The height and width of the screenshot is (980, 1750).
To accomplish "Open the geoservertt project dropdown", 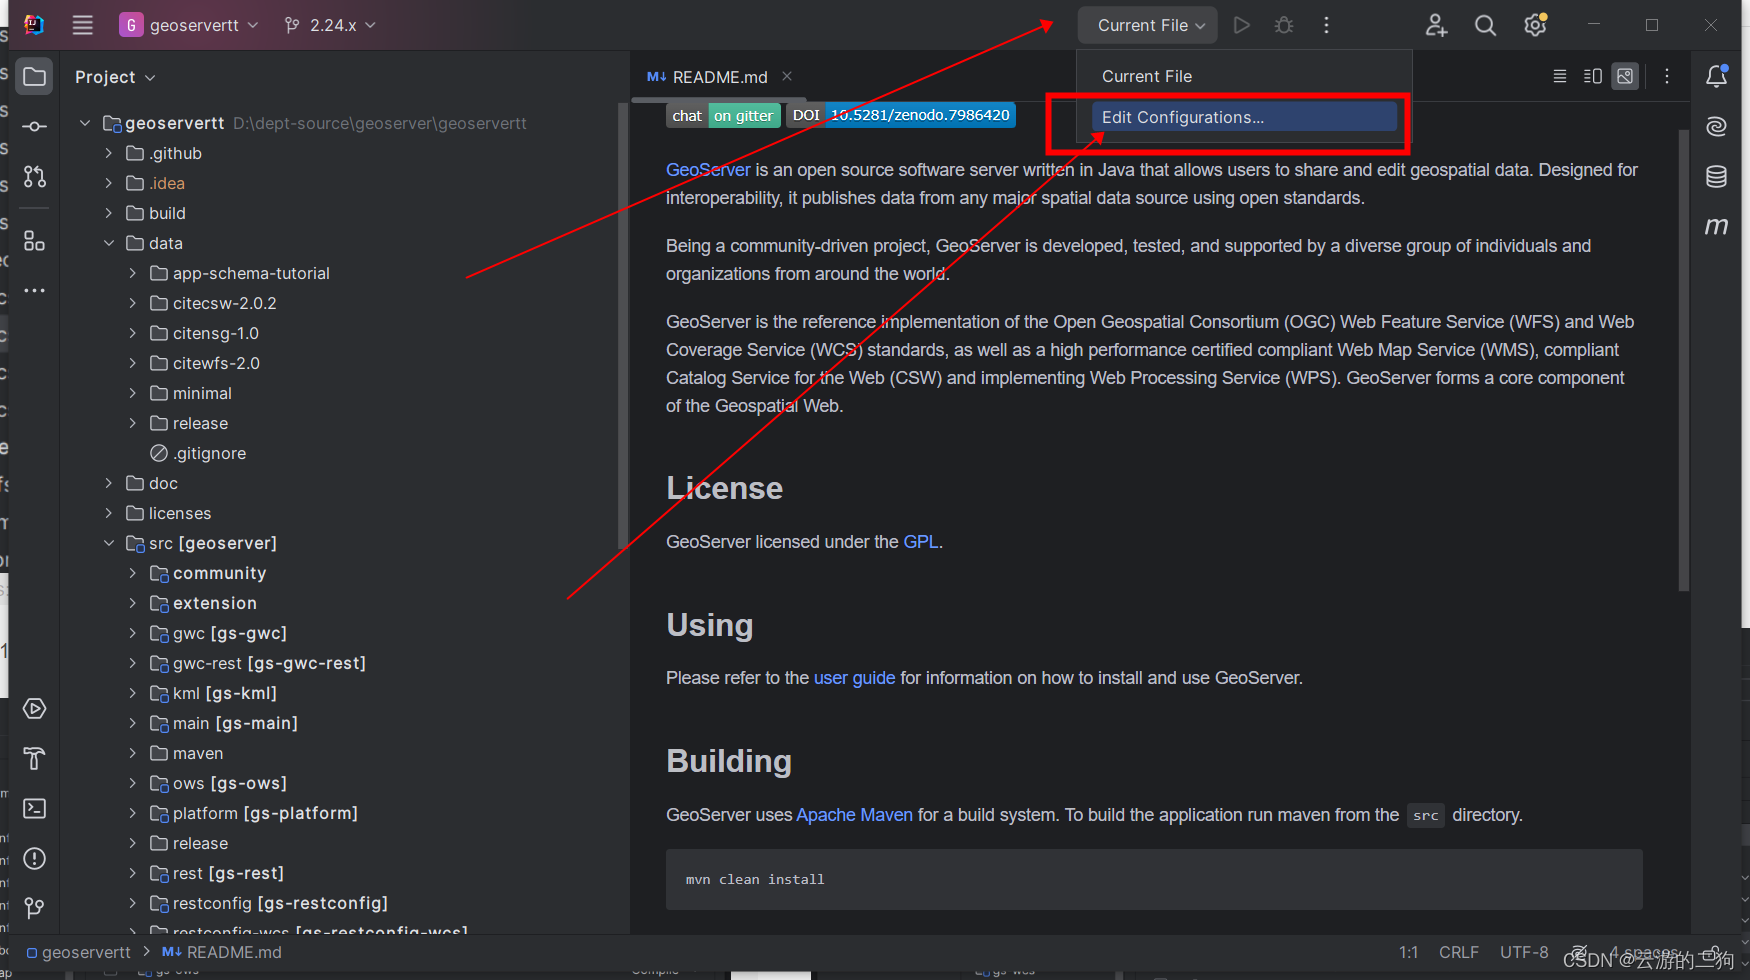I will pyautogui.click(x=189, y=25).
